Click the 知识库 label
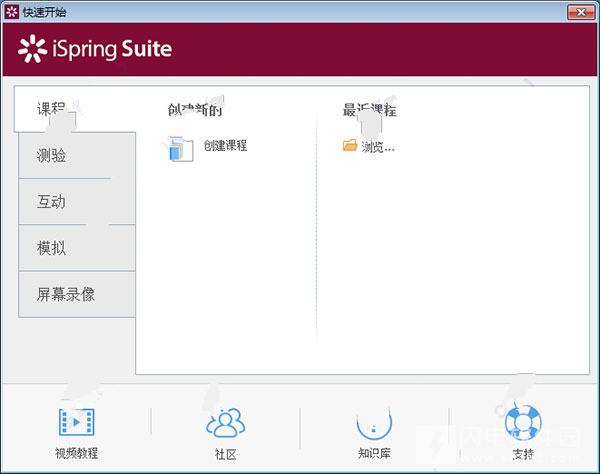 tap(374, 453)
